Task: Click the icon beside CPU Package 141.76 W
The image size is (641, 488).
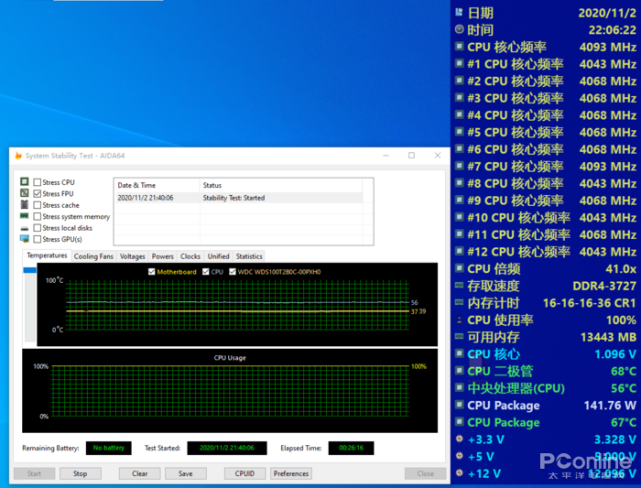Action: tap(459, 405)
